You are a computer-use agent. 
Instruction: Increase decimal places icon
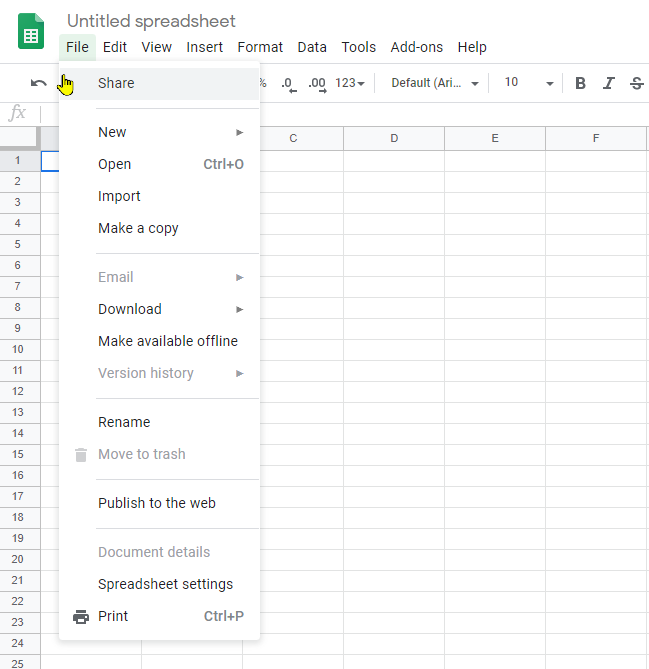[x=317, y=84]
